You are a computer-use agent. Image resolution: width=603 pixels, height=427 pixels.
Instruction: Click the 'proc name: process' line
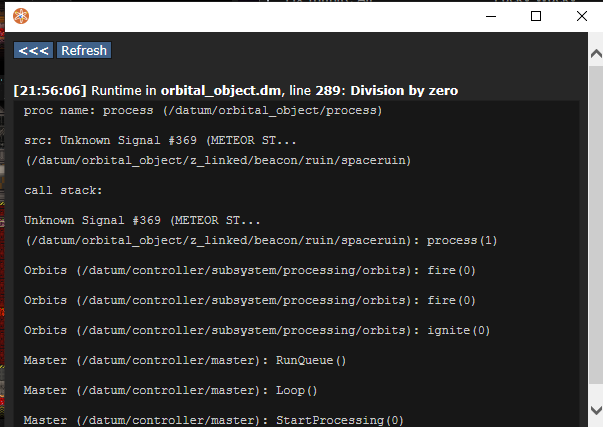(203, 111)
